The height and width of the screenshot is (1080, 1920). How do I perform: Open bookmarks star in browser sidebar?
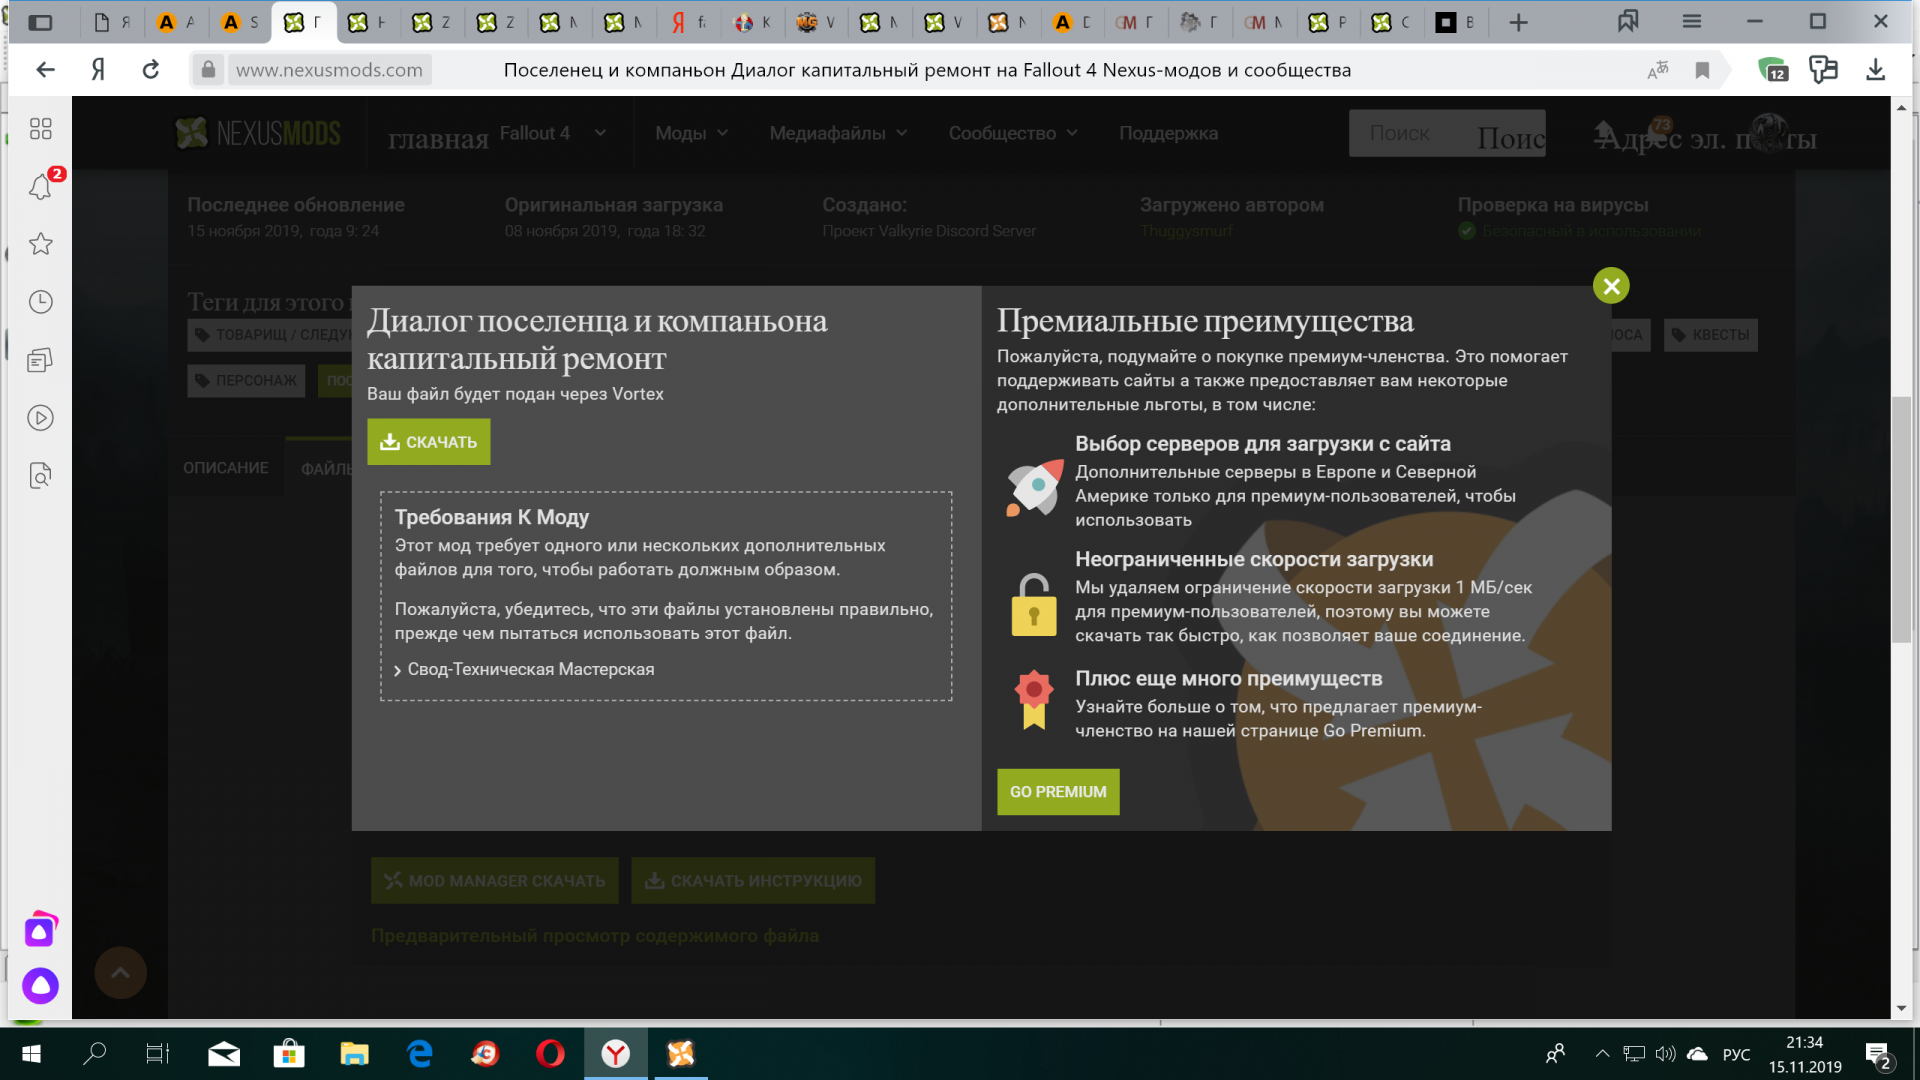(40, 244)
